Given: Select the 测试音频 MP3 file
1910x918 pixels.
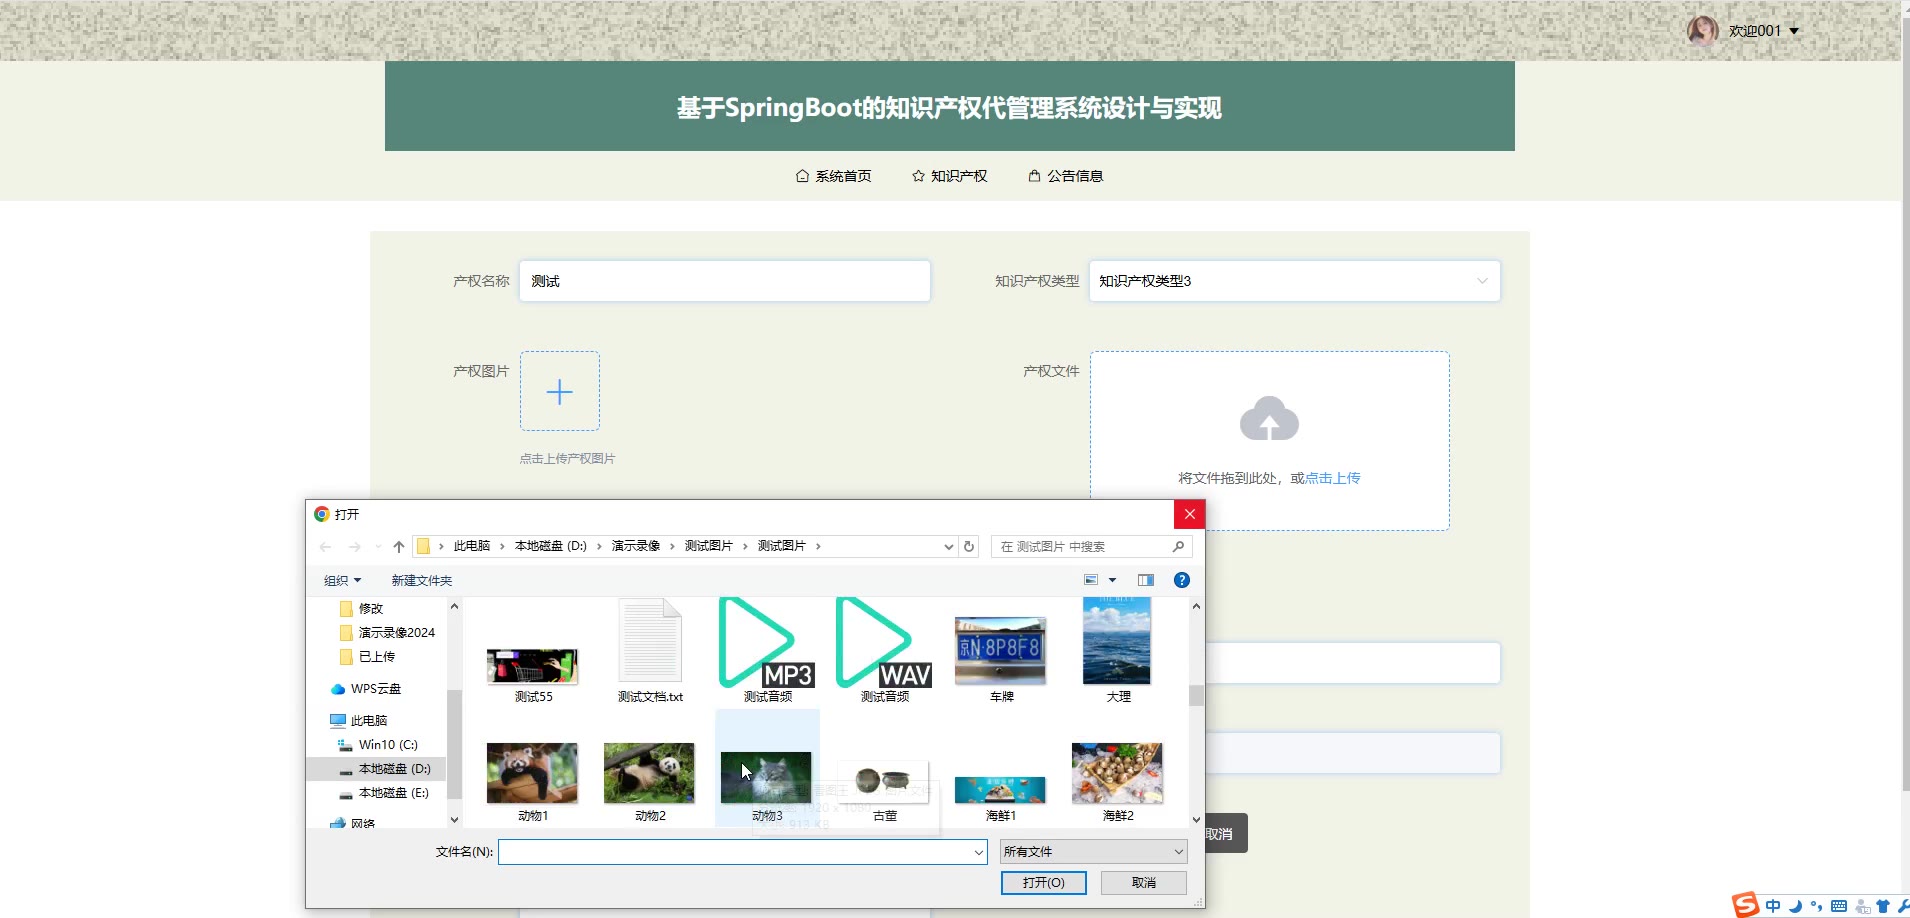Looking at the screenshot, I should click(767, 651).
